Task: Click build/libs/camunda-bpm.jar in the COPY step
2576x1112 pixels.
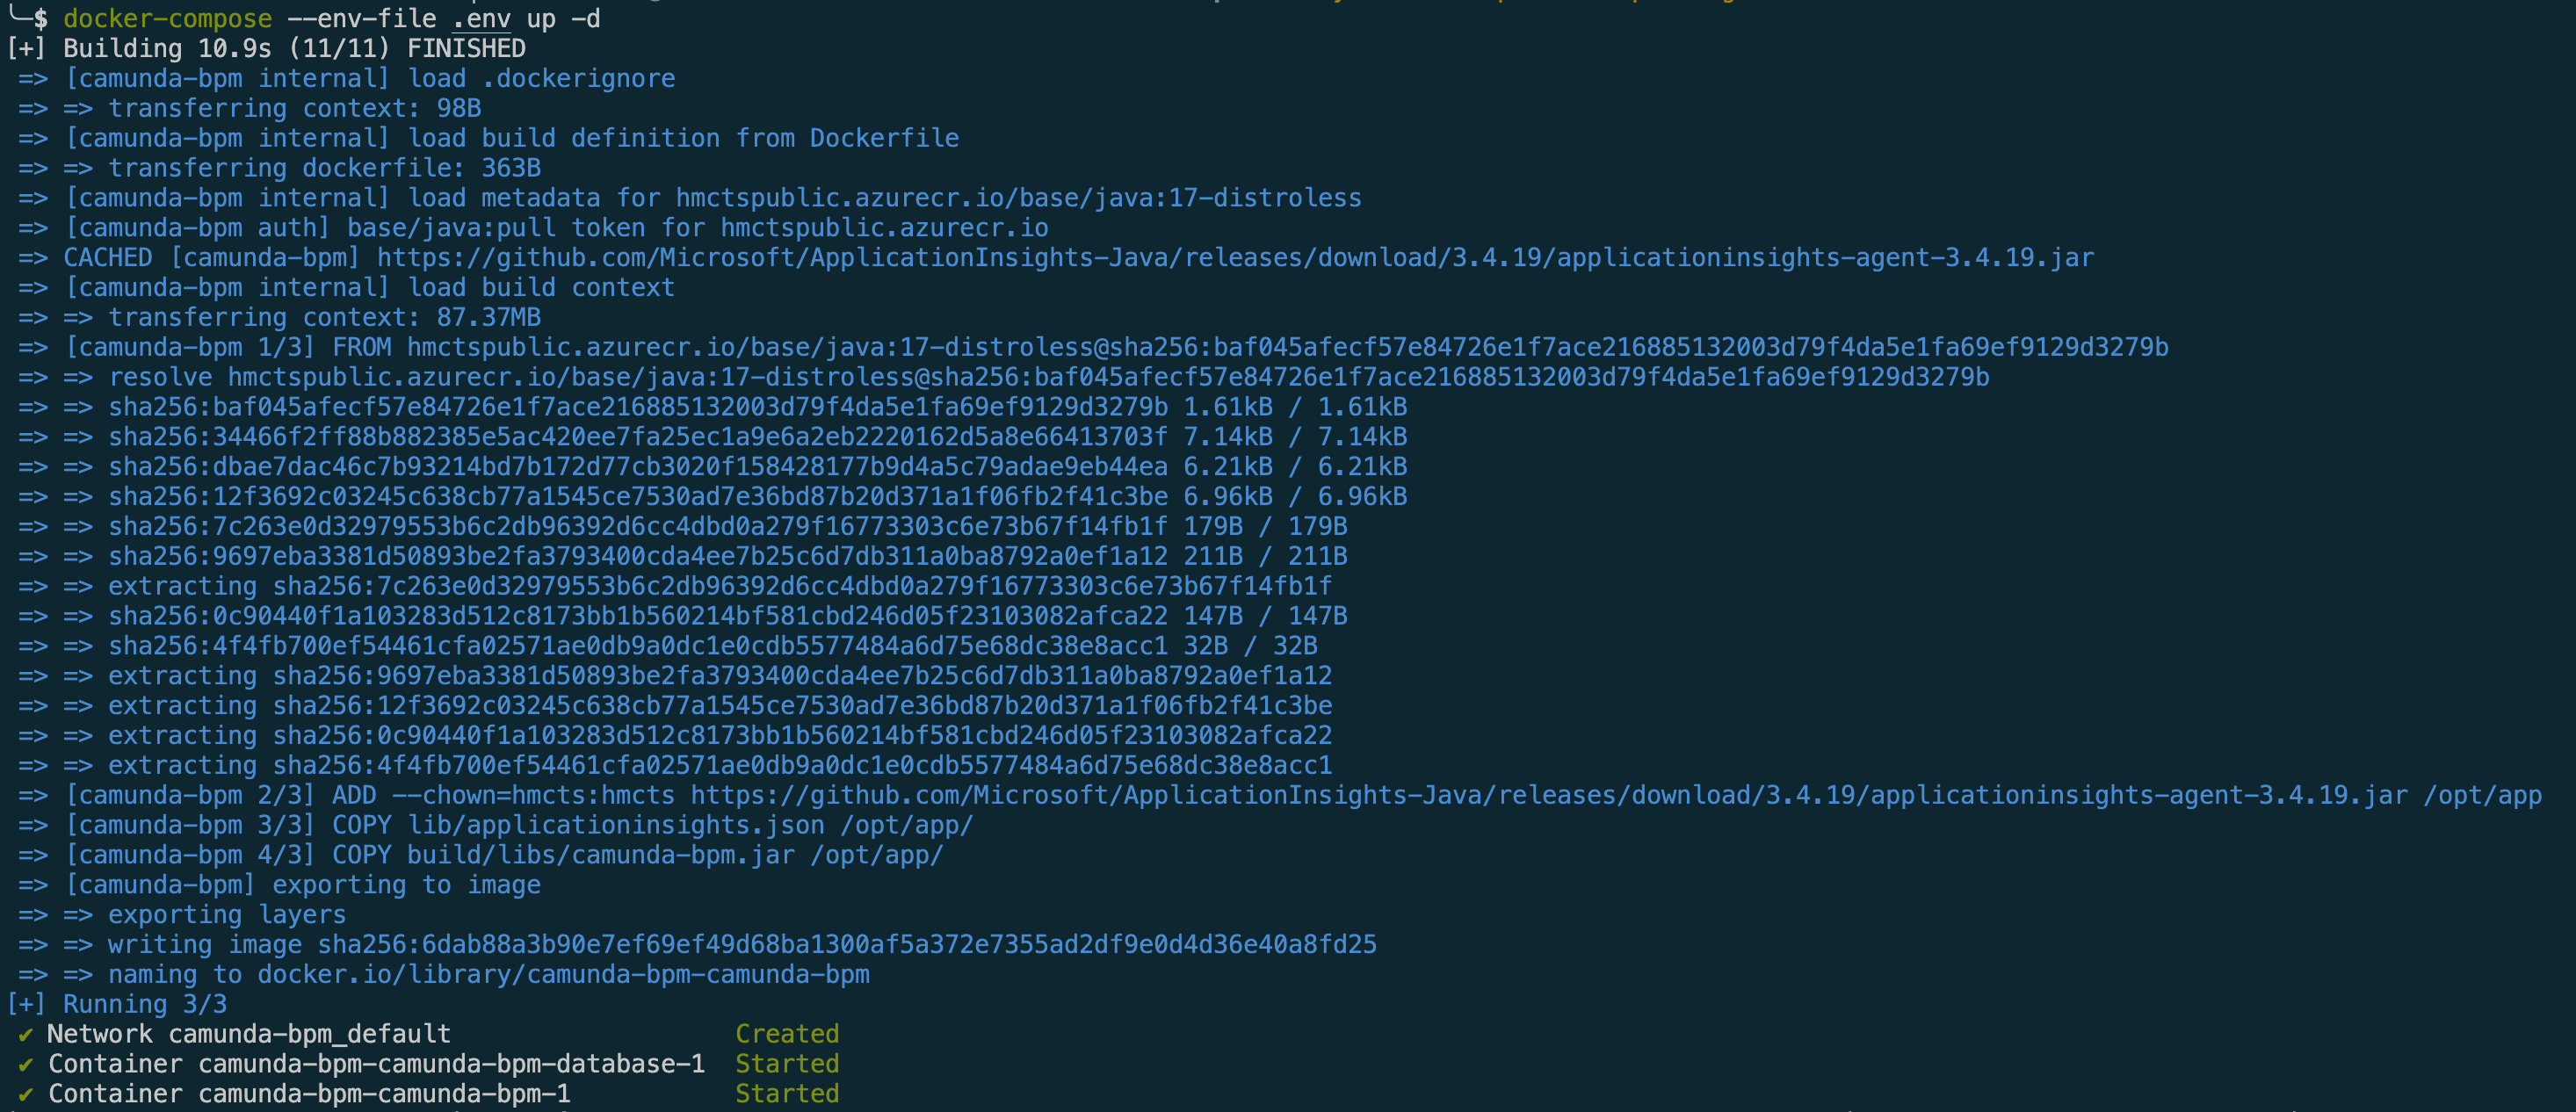Action: click(601, 856)
